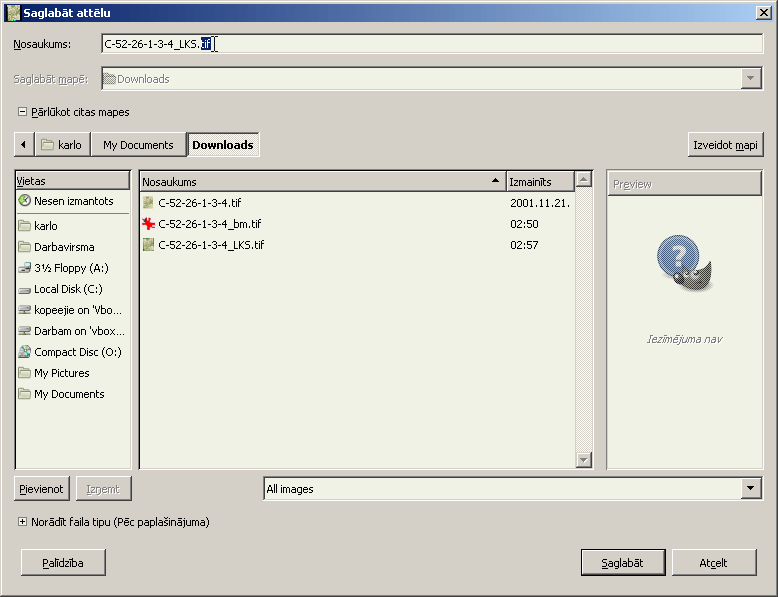Click the Izveidot mapi button
The image size is (778, 597).
point(725,145)
